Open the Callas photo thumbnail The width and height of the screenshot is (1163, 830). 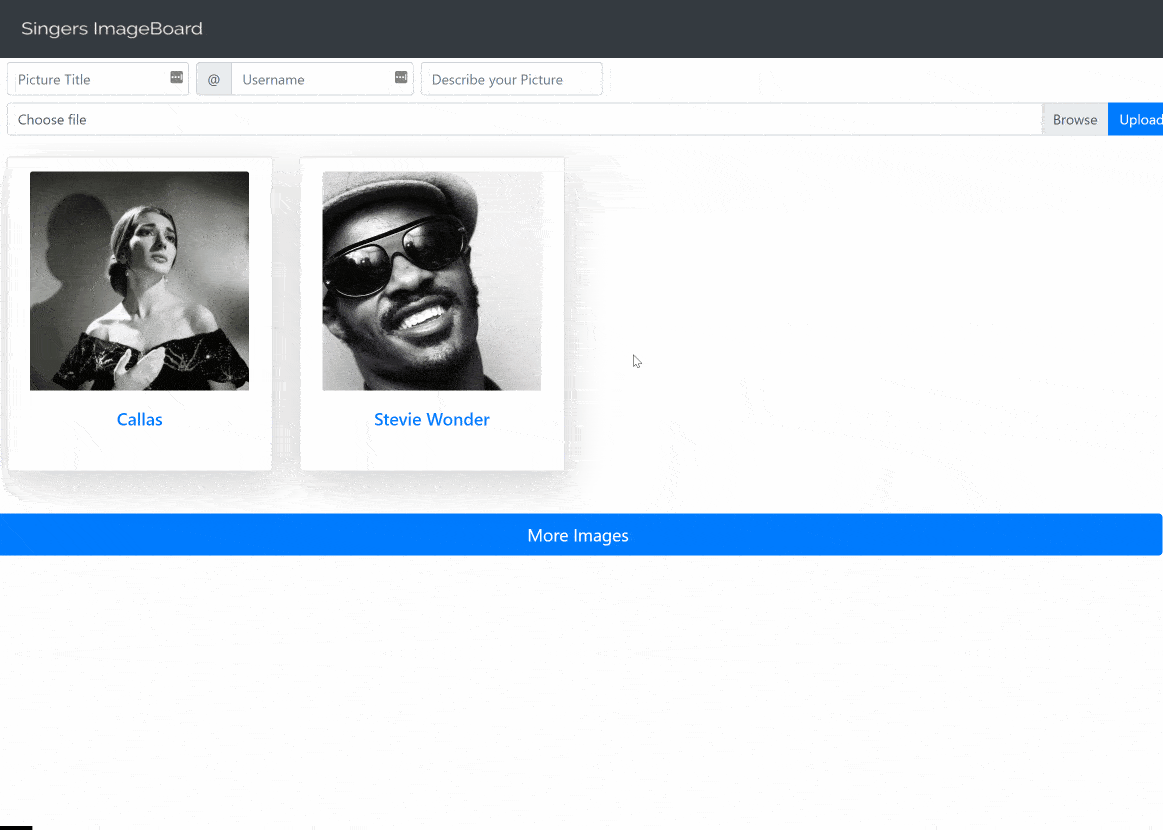[x=139, y=281]
